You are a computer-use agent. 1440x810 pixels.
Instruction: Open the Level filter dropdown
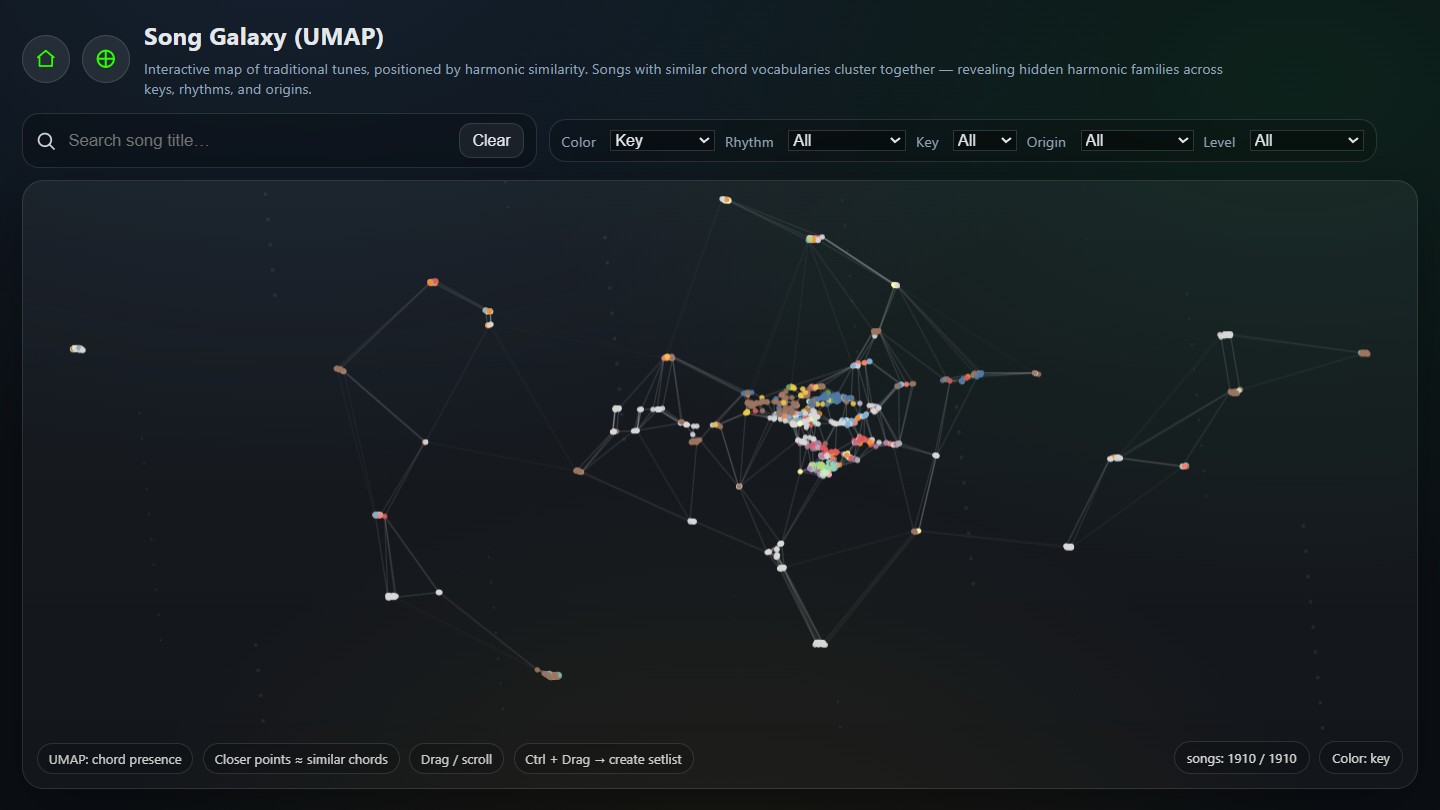[1306, 140]
